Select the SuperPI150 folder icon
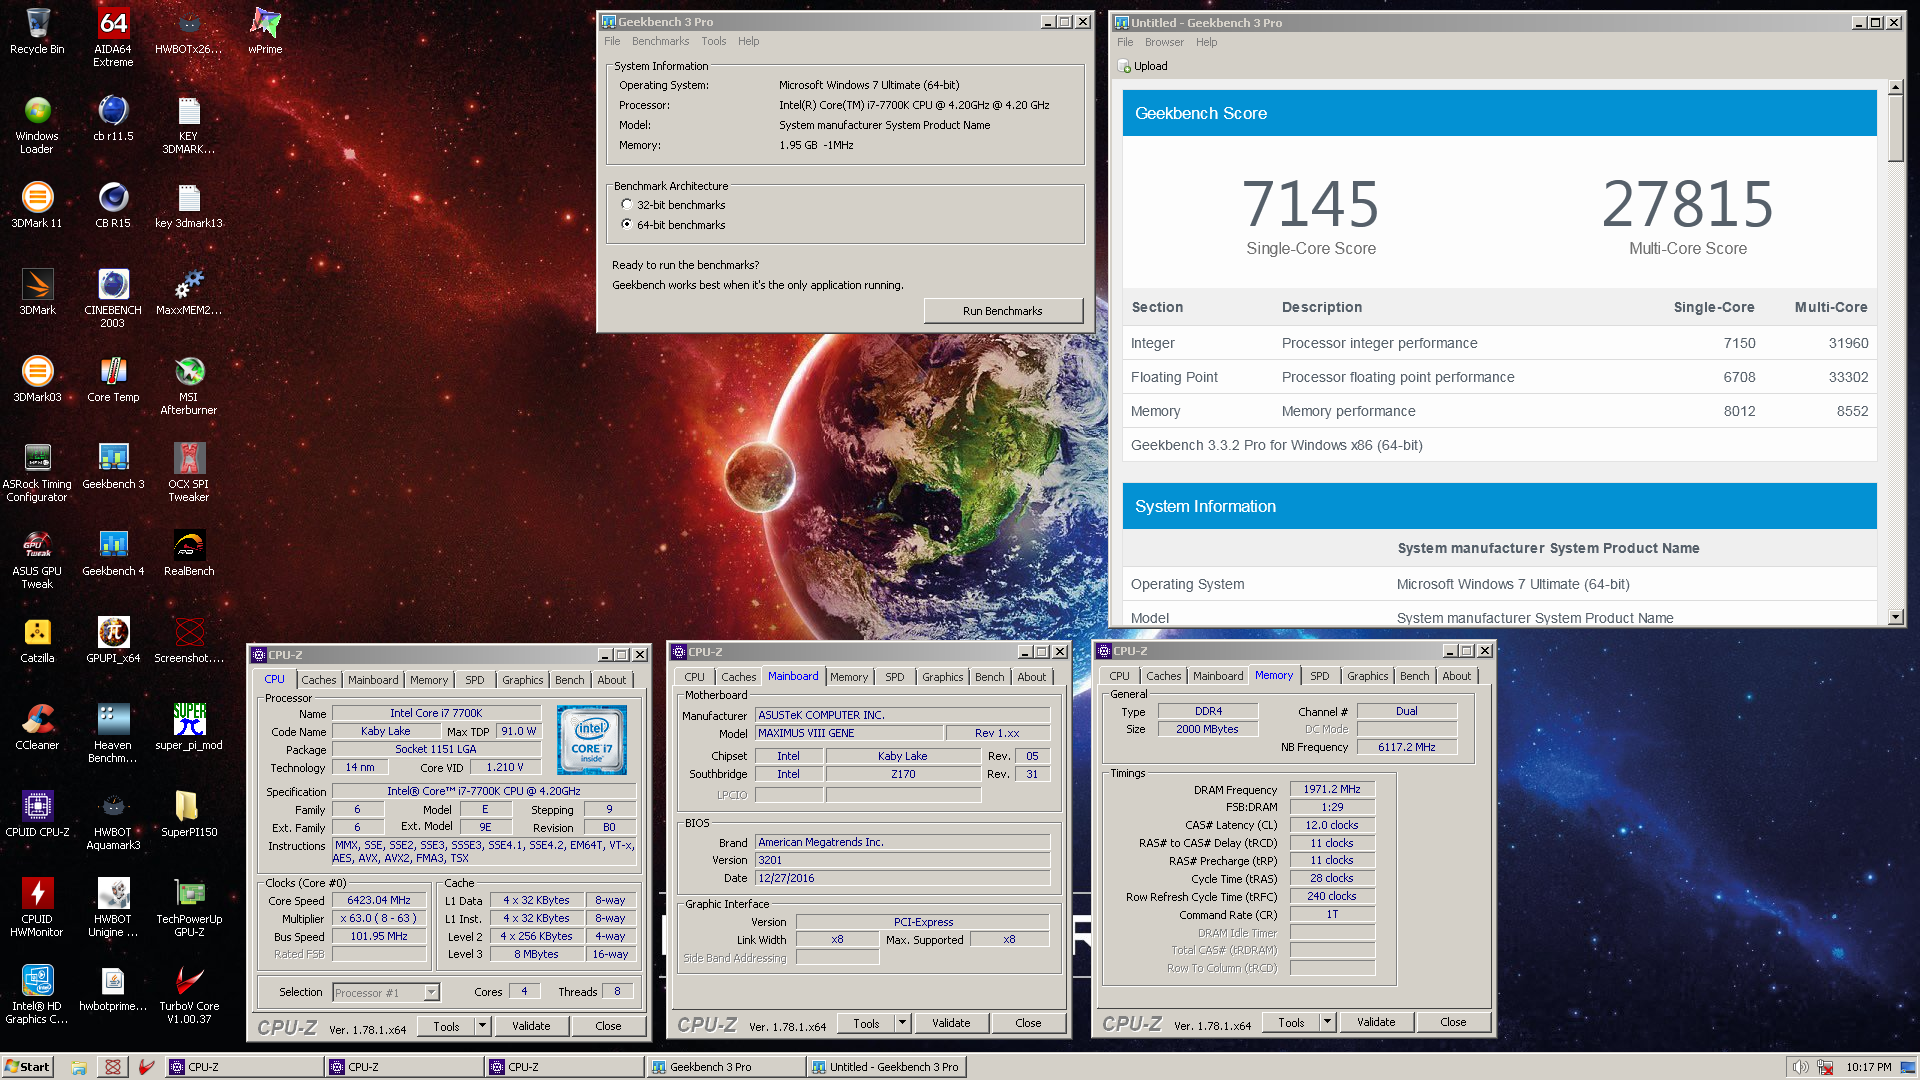Viewport: 1920px width, 1080px height. coord(189,814)
